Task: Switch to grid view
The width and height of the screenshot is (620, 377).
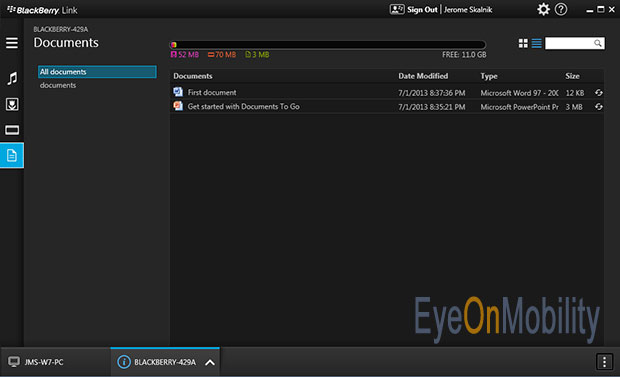Action: 523,43
